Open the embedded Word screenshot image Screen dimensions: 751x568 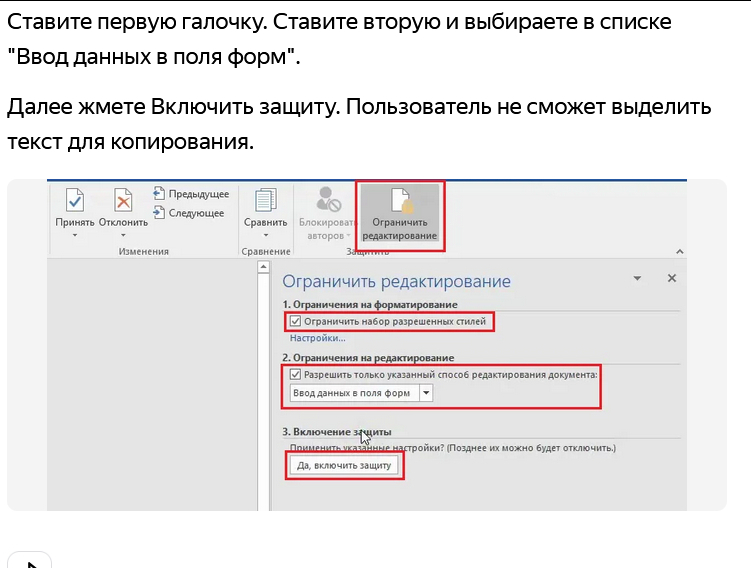tap(367, 345)
